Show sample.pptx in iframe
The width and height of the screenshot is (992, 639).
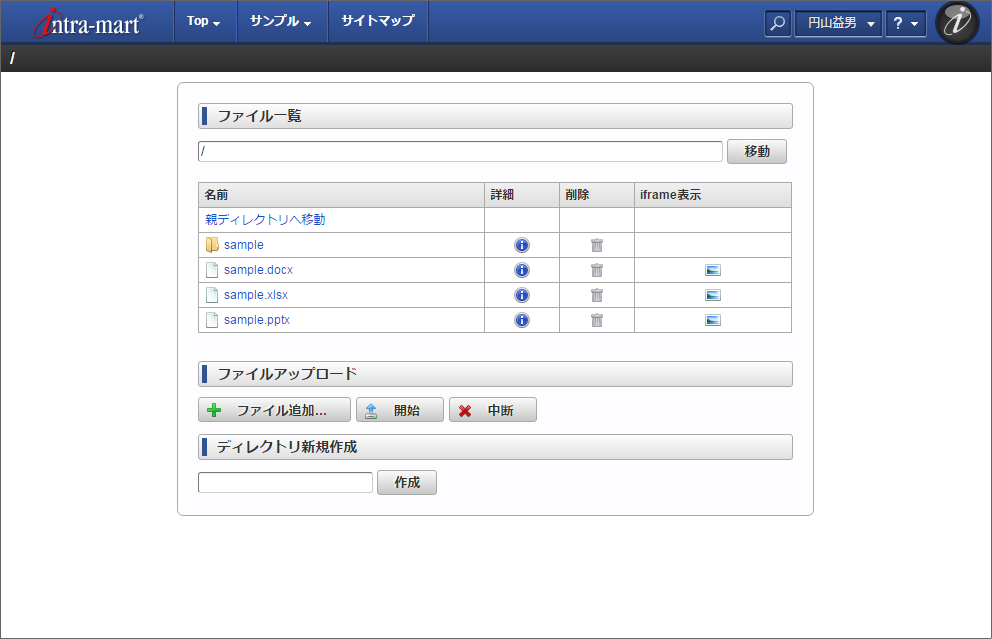pos(713,320)
